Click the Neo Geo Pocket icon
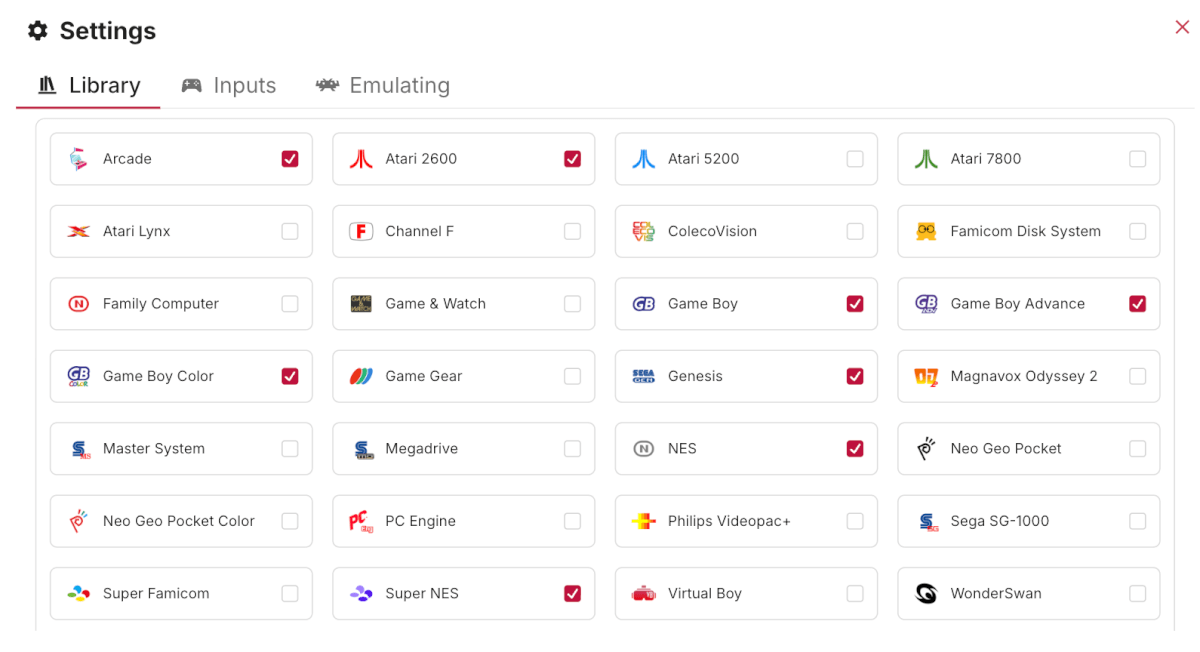1200x652 pixels. [926, 449]
